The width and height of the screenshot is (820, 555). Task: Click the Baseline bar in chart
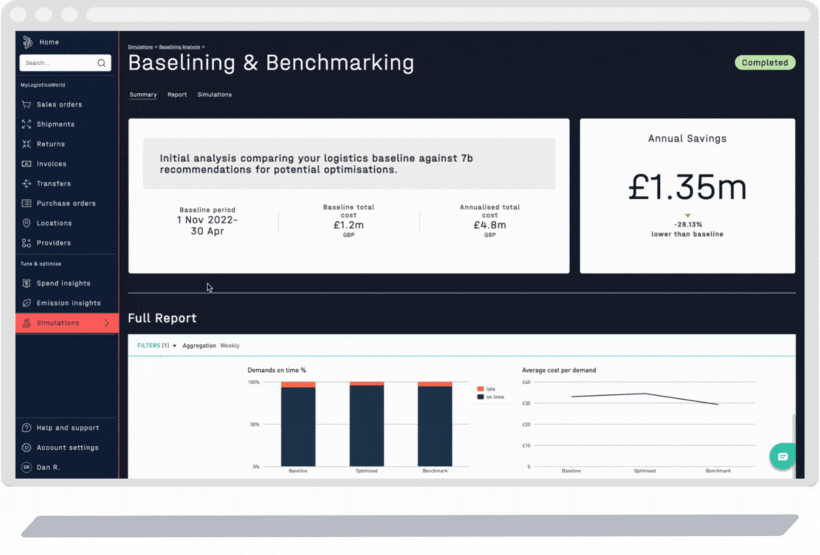point(298,426)
